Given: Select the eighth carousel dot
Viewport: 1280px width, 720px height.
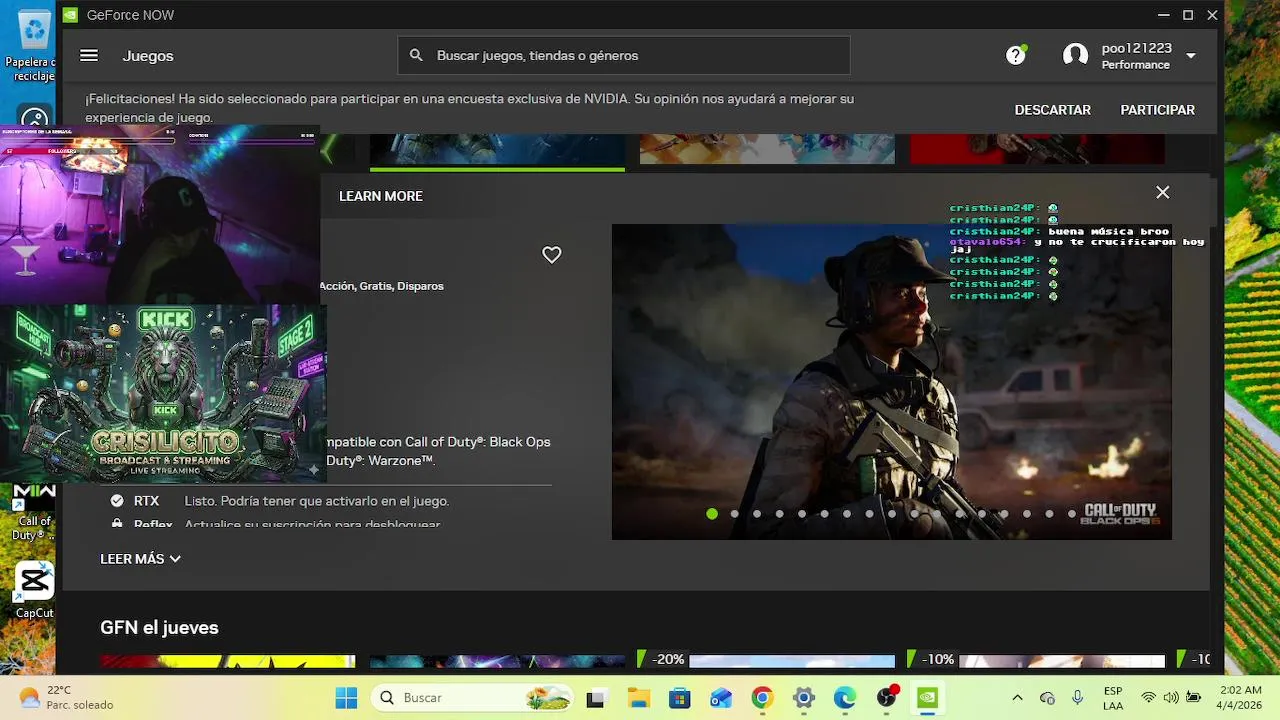Looking at the screenshot, I should tap(869, 514).
